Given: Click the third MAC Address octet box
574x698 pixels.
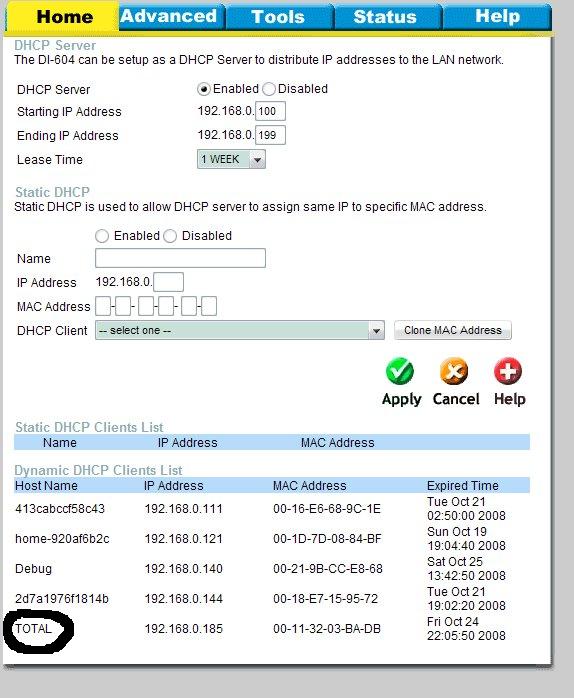Looking at the screenshot, I should [146, 306].
